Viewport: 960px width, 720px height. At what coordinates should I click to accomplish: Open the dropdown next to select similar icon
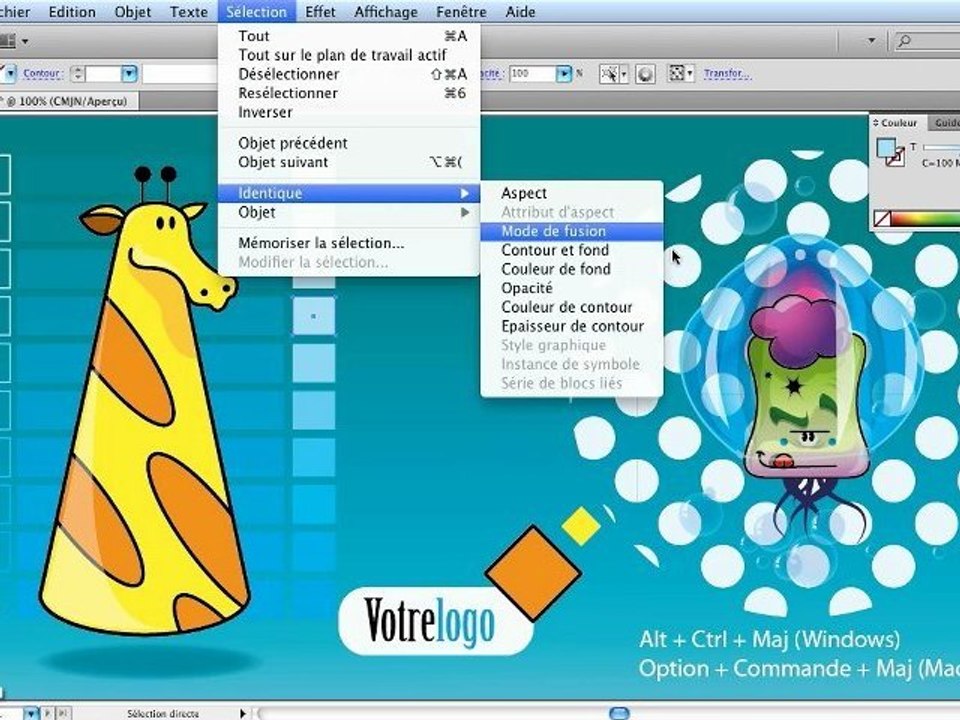click(x=624, y=75)
